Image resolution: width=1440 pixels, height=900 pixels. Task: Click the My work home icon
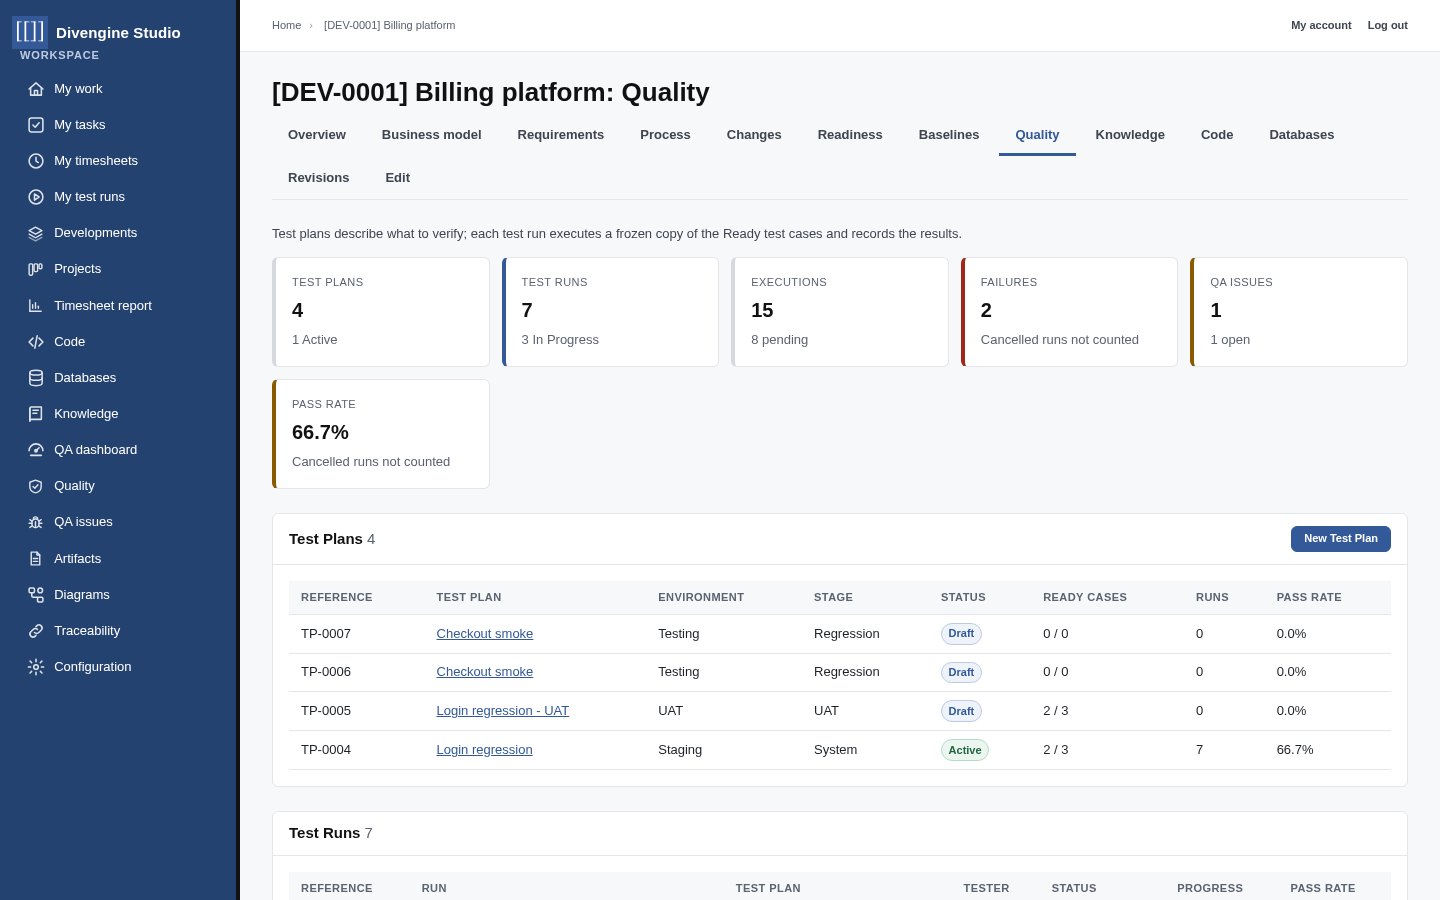coord(36,89)
